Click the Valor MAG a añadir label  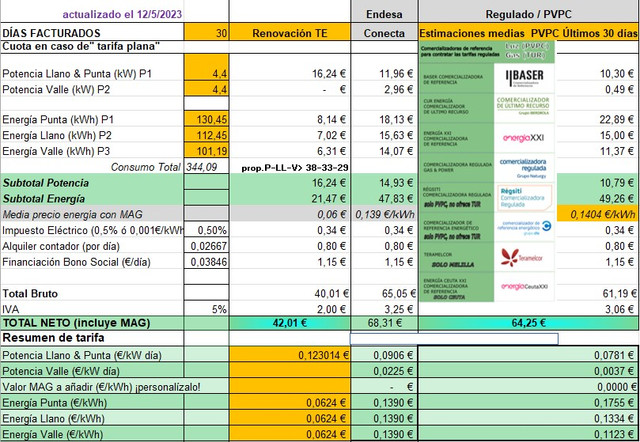101,386
